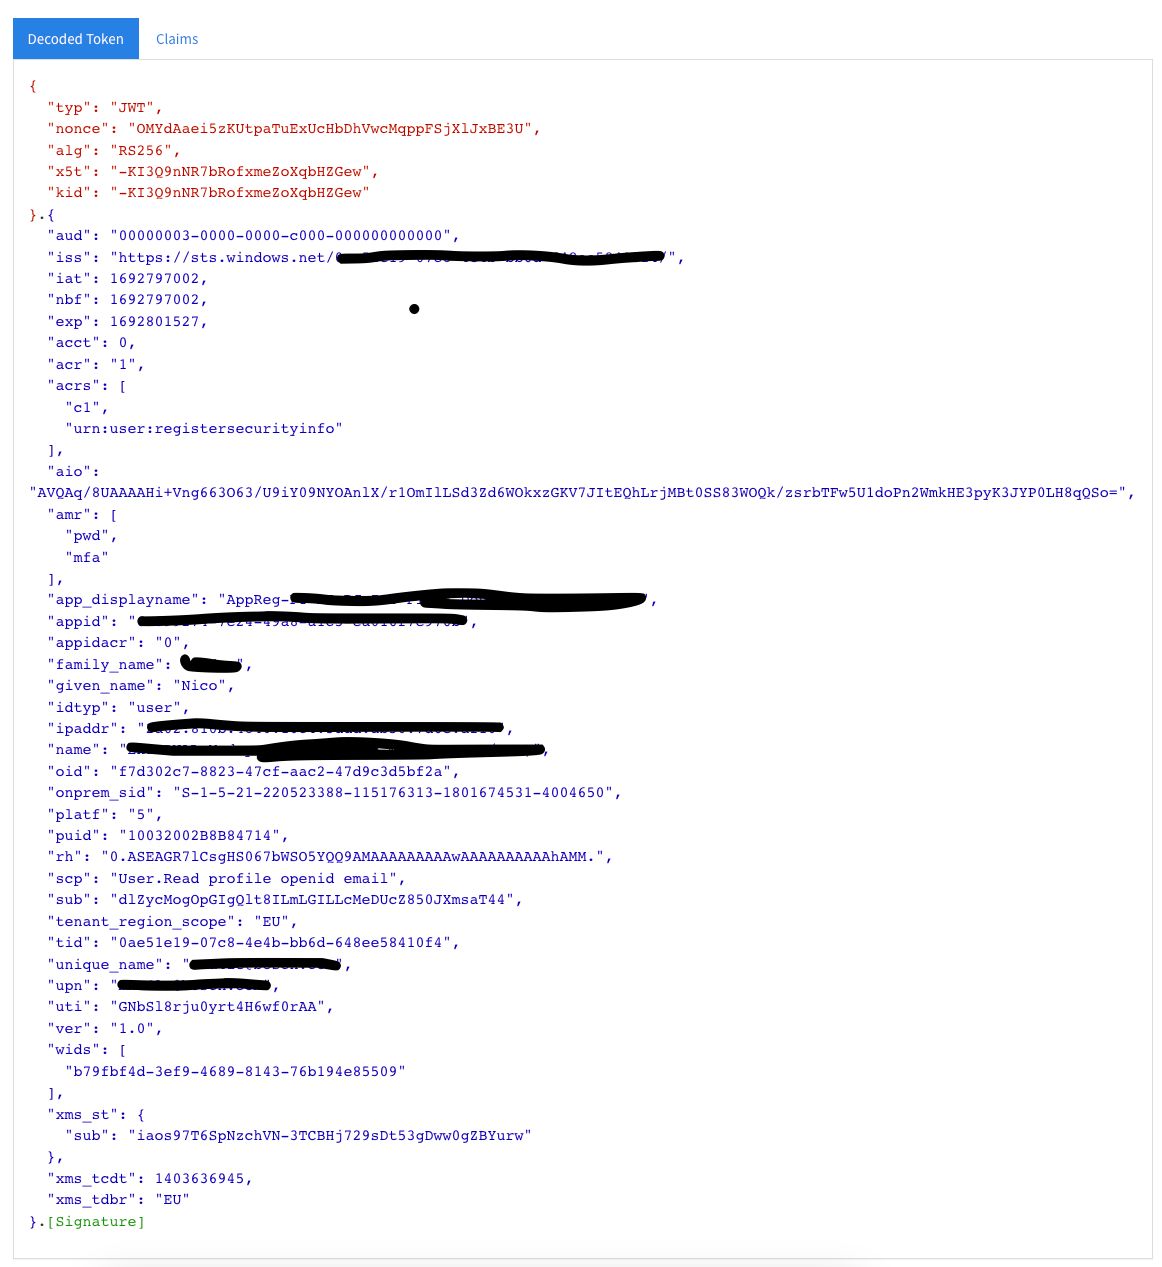
Task: Select the Decoded Token tab
Action: pyautogui.click(x=76, y=39)
